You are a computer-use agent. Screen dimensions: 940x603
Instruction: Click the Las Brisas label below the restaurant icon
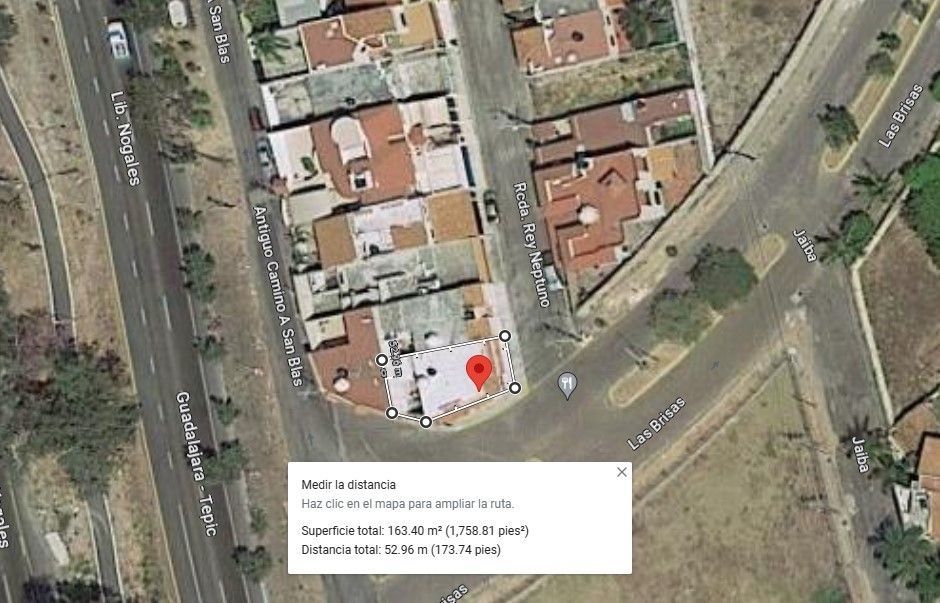(x=656, y=423)
